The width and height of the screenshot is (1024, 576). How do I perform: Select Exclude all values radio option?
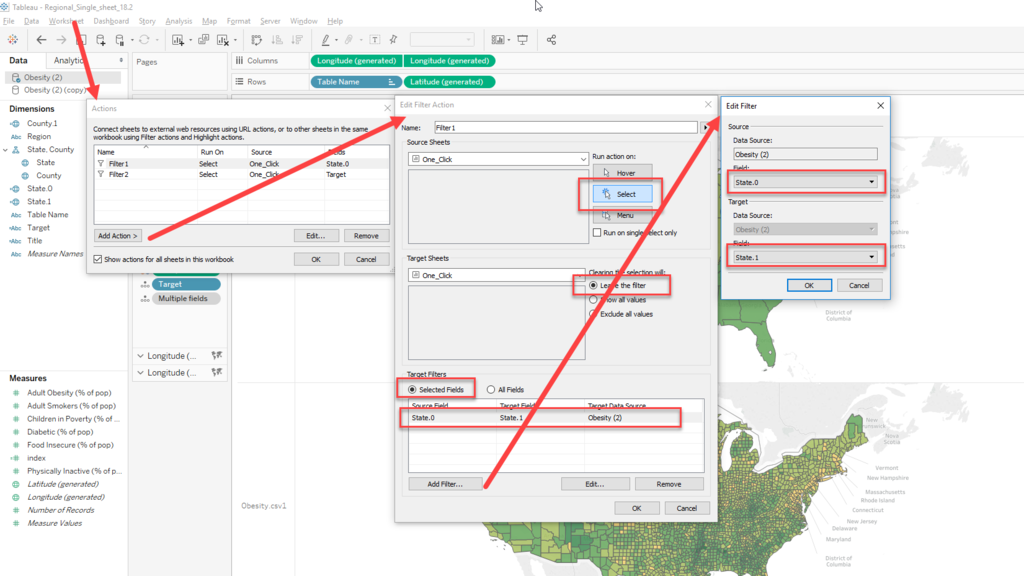(593, 314)
